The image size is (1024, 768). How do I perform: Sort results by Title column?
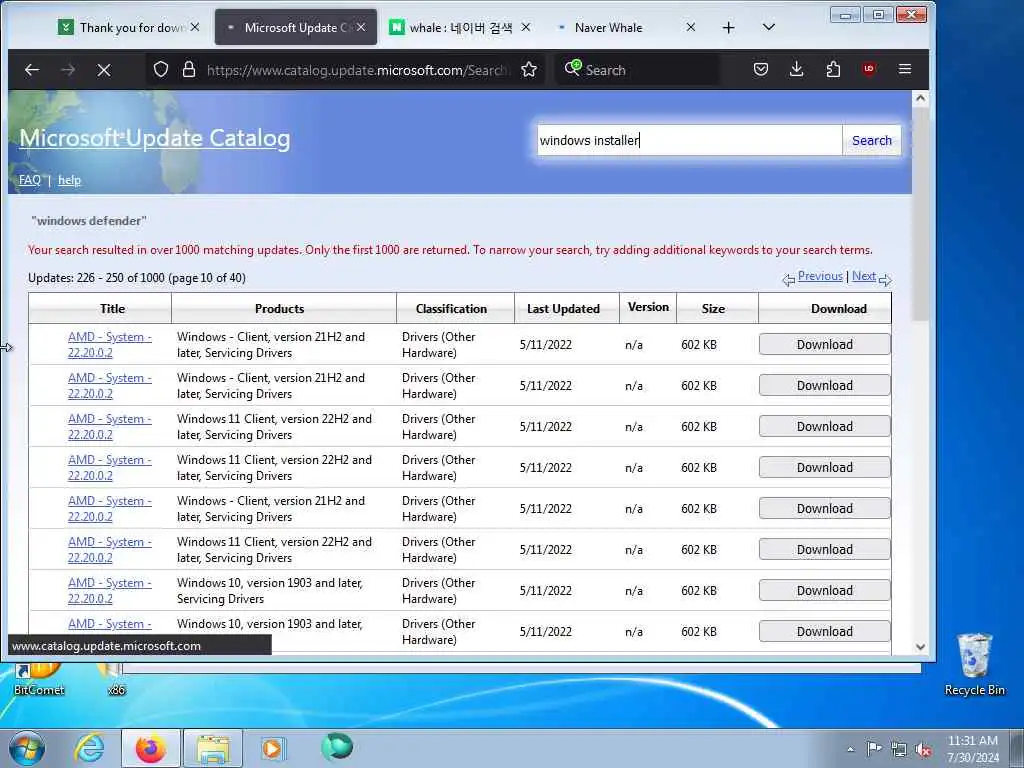112,308
